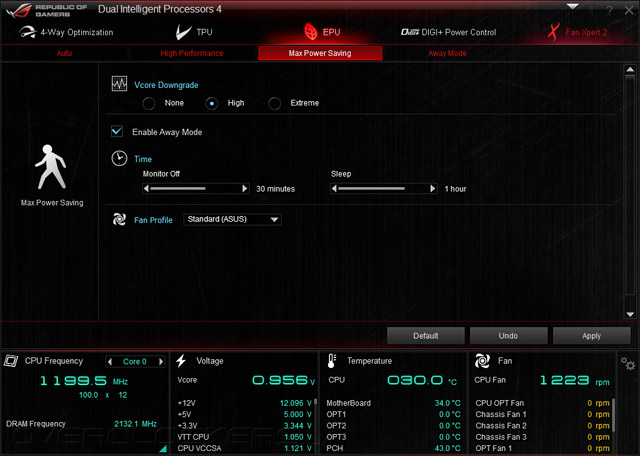Image resolution: width=640 pixels, height=456 pixels.
Task: Click the green triangle under DRAM Frequency
Action: point(163,449)
